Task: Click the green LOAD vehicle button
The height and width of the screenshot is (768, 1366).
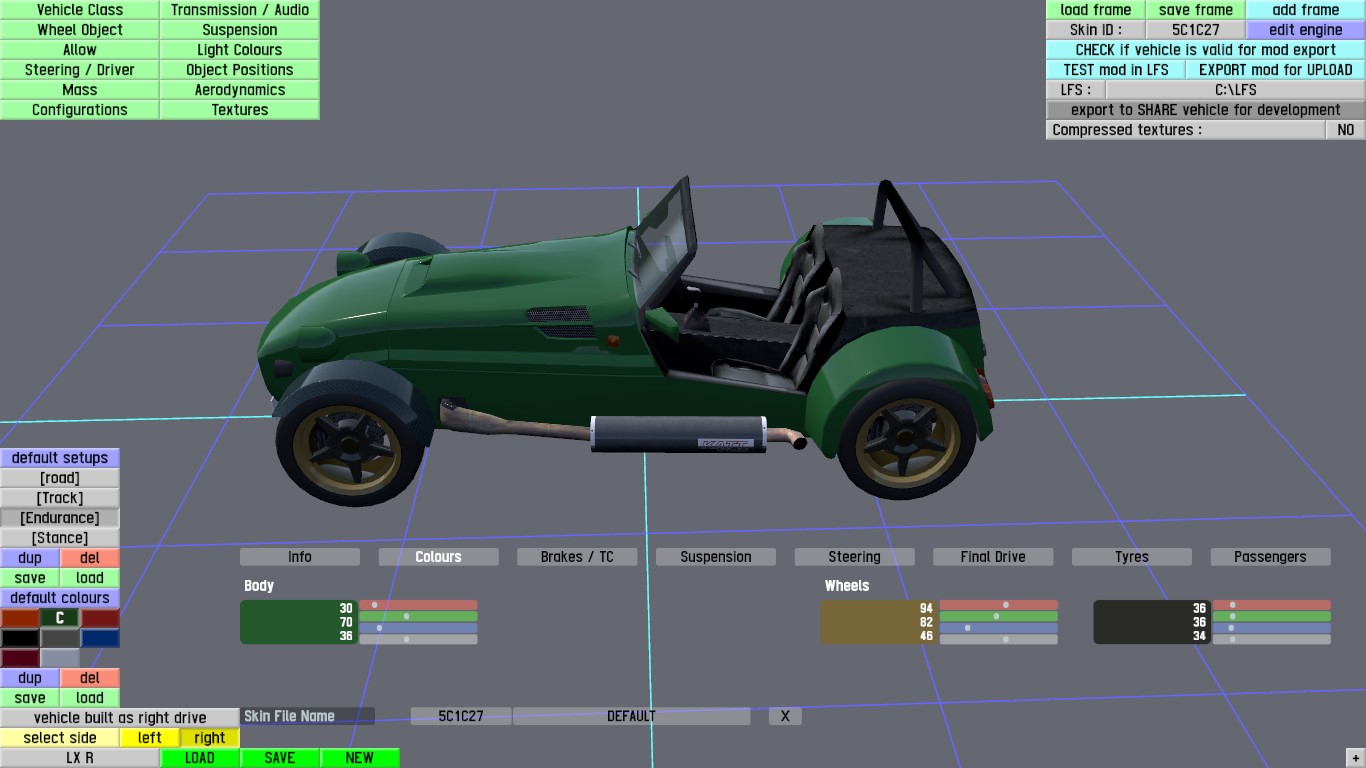Action: point(200,758)
